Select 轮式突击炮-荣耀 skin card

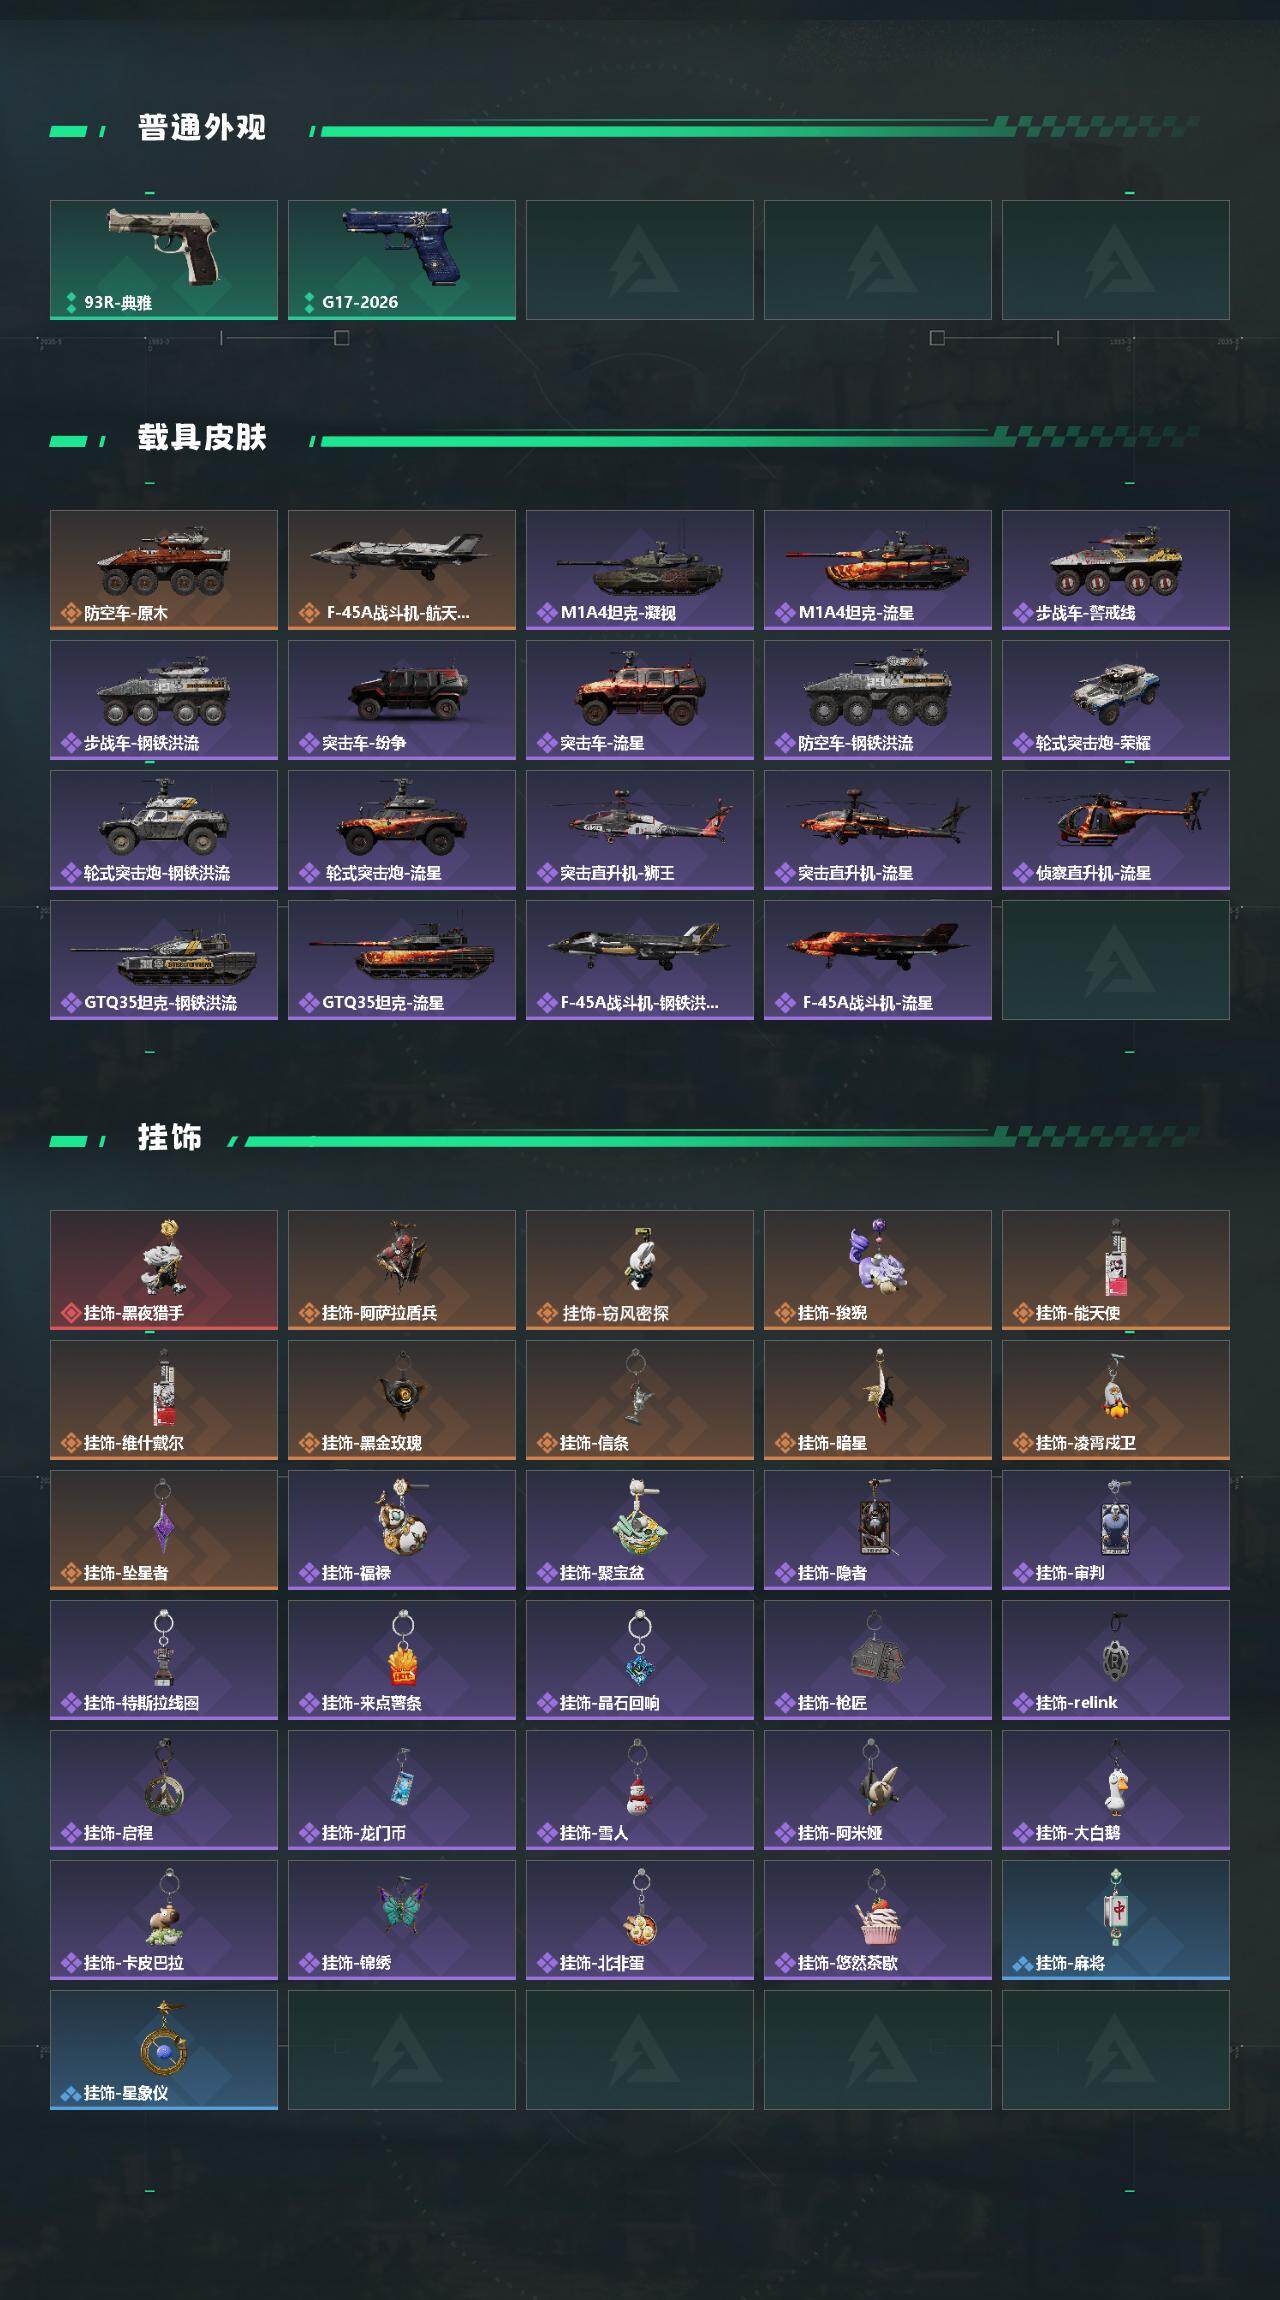coord(1116,700)
